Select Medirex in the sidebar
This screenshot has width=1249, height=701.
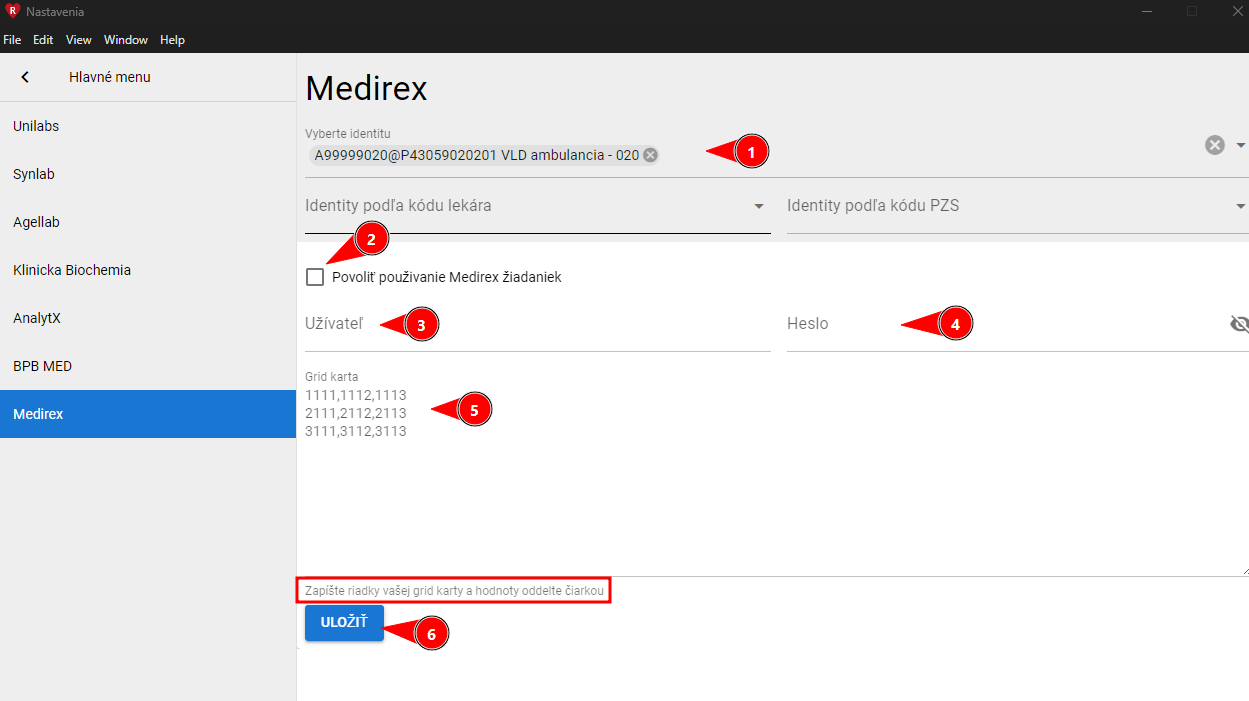point(148,414)
